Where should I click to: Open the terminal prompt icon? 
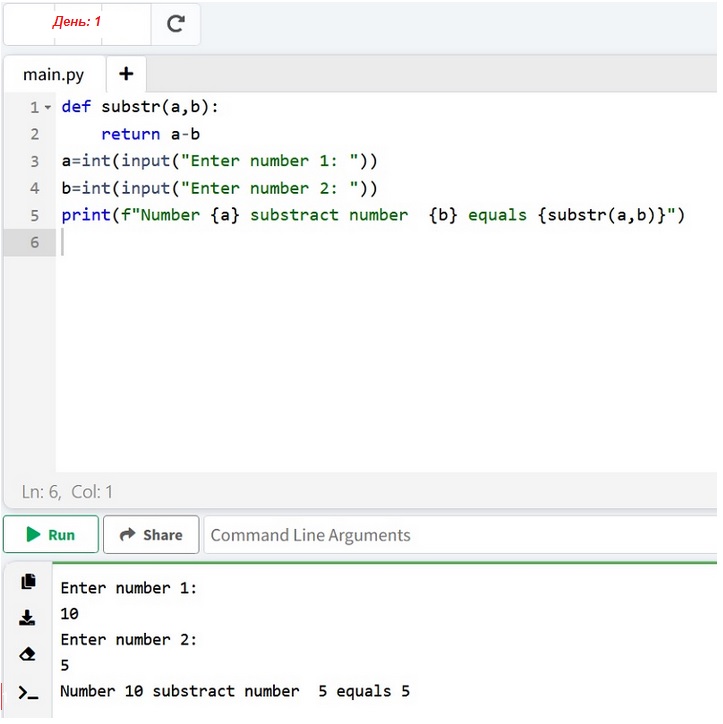click(x=28, y=692)
